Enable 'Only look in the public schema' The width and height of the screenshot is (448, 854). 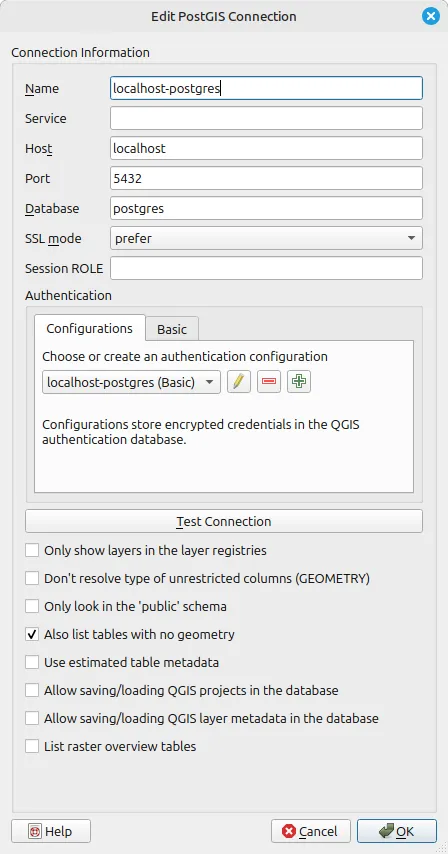pyautogui.click(x=32, y=606)
